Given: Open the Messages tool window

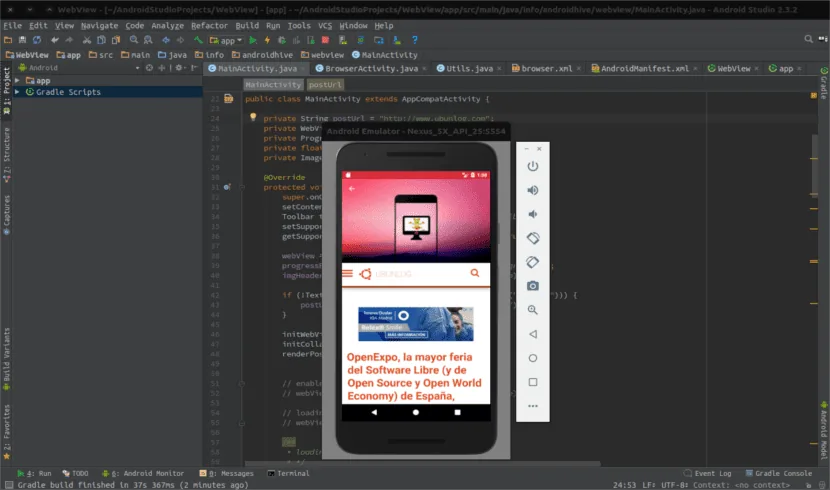Looking at the screenshot, I should (x=227, y=474).
